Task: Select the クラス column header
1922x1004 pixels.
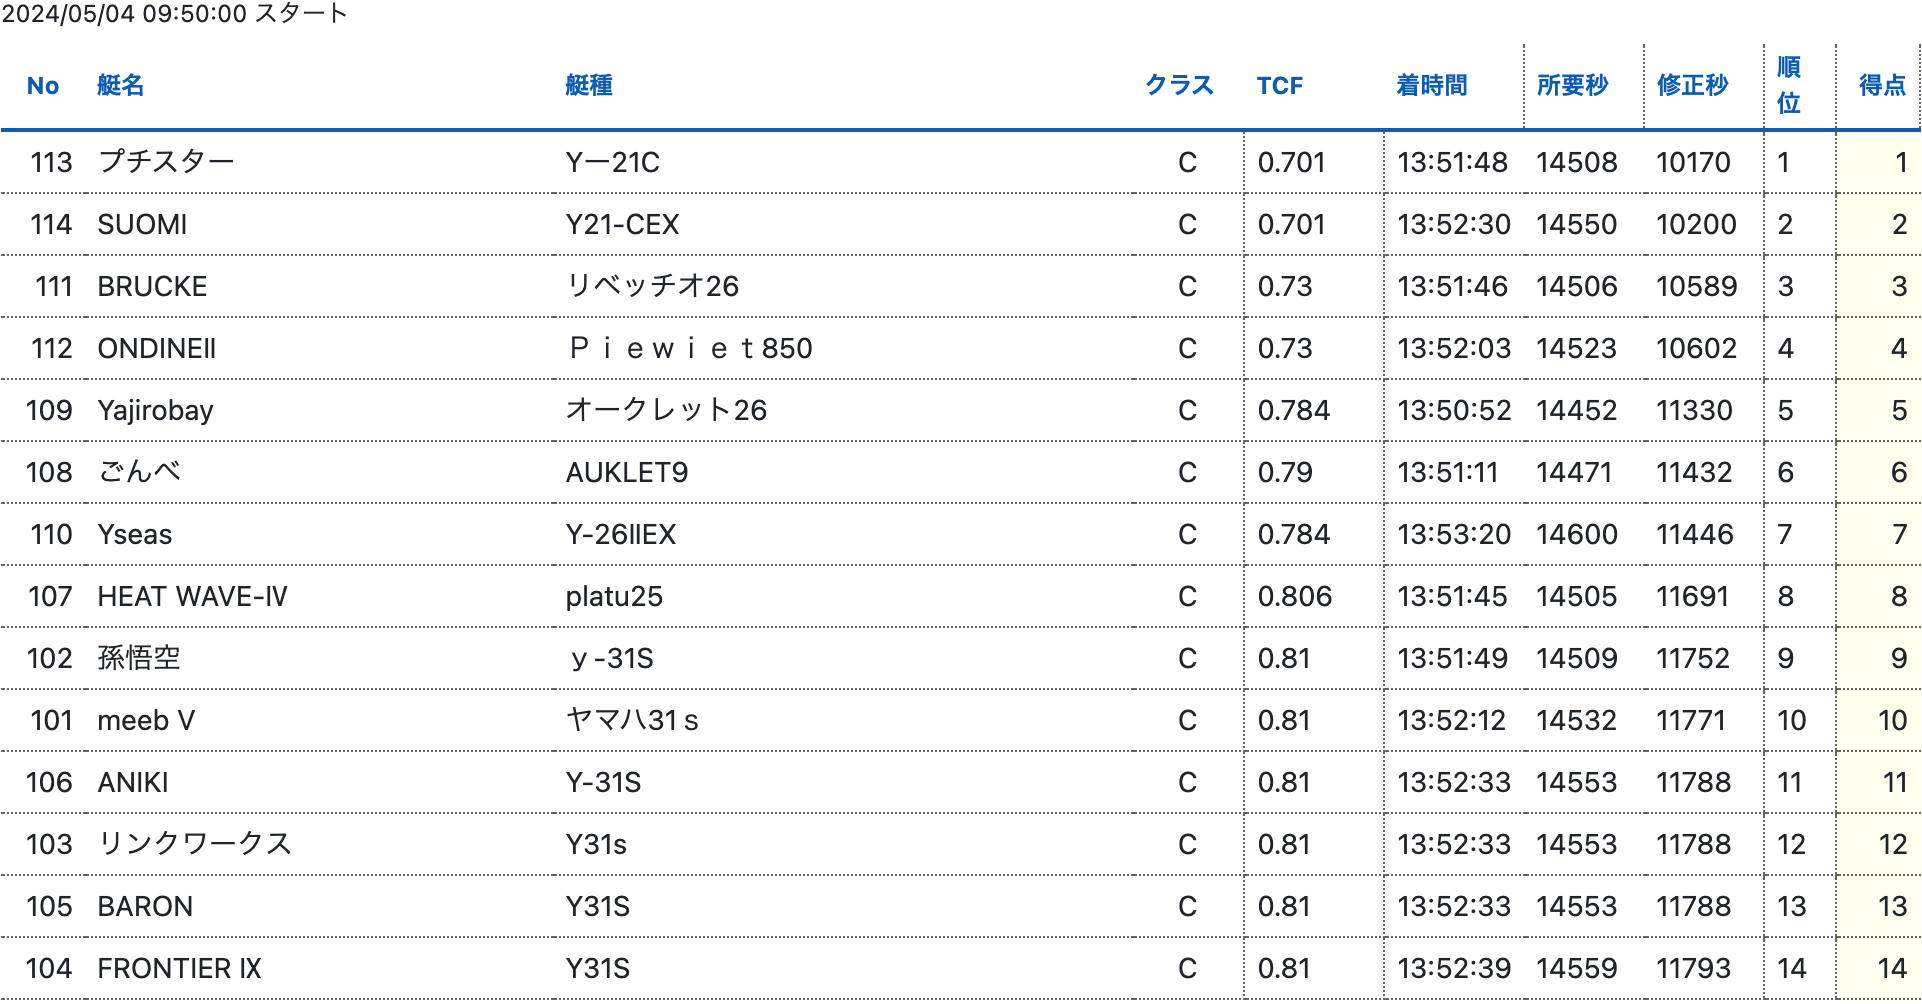Action: 1179,86
